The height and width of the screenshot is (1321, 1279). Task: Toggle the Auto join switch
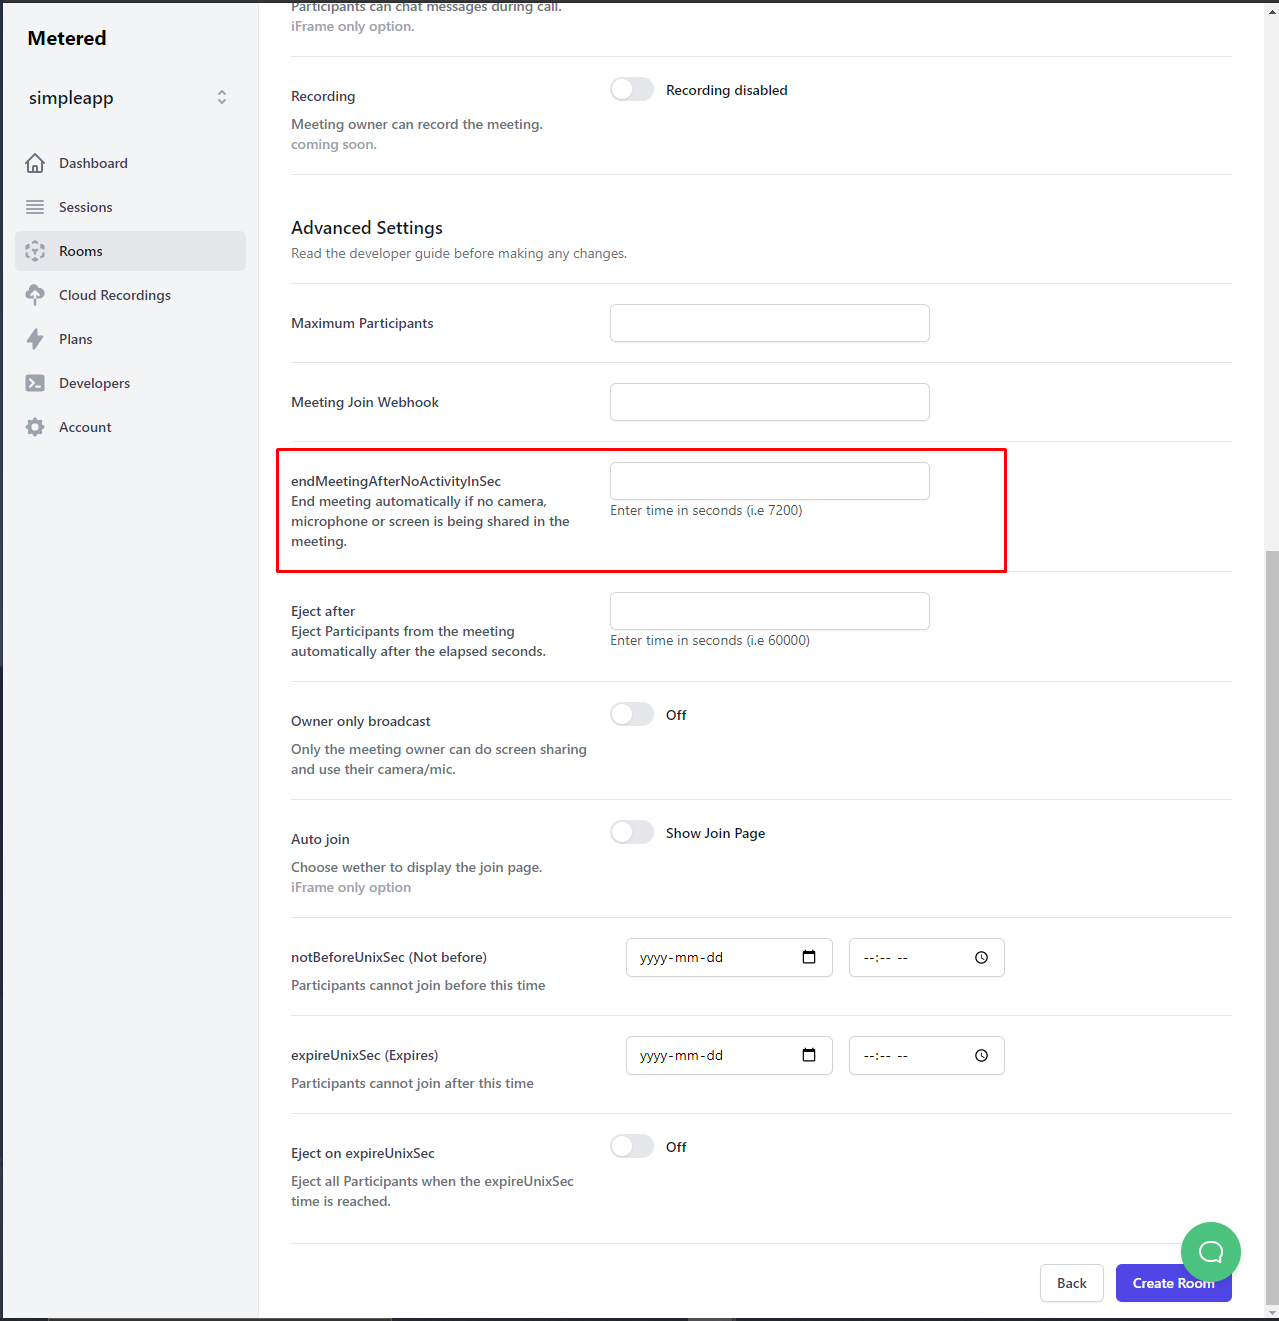click(x=632, y=832)
